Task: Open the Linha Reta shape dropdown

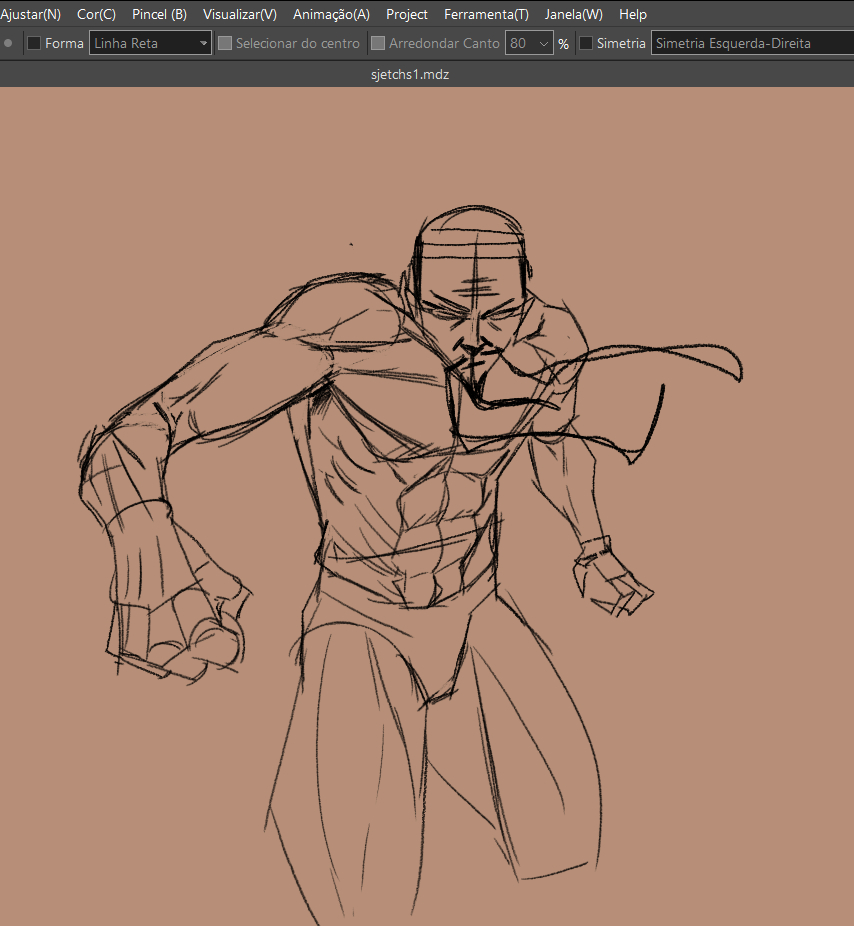Action: click(x=150, y=43)
